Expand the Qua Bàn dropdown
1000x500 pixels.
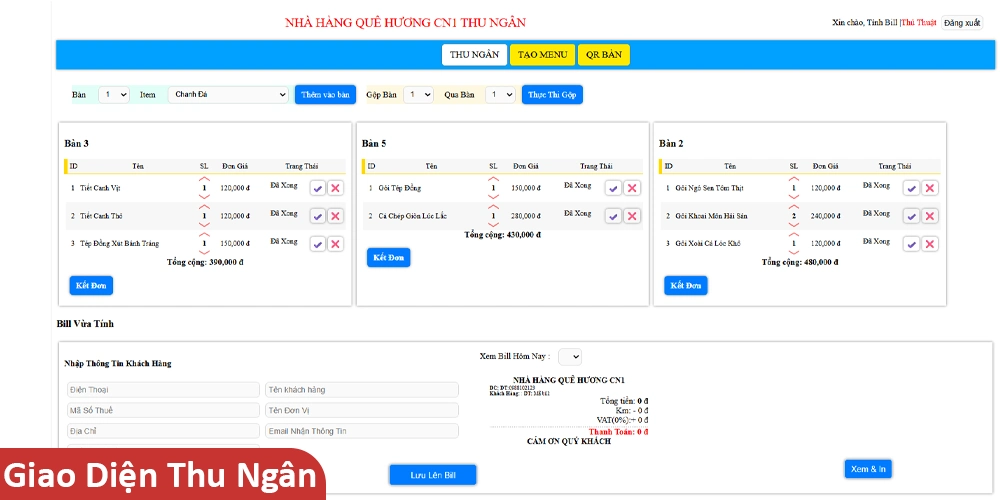pos(500,95)
